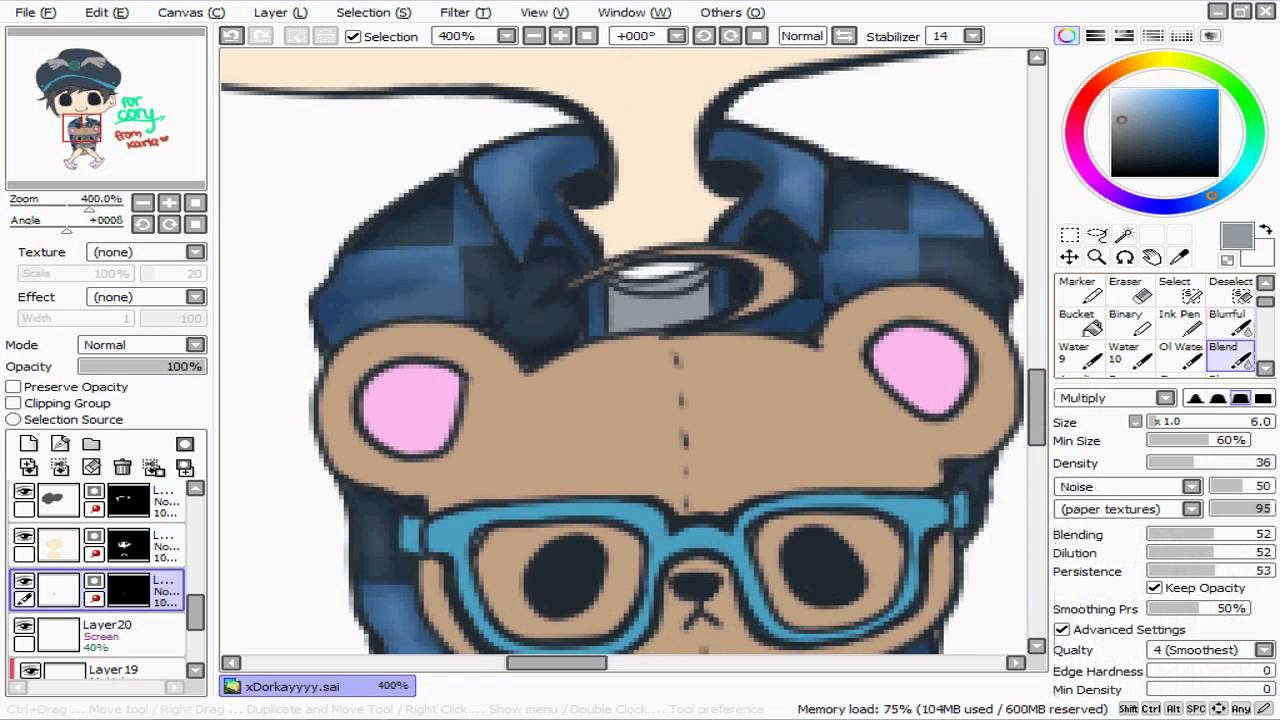1280x720 pixels.
Task: Create a new linework layer
Action: [60, 444]
